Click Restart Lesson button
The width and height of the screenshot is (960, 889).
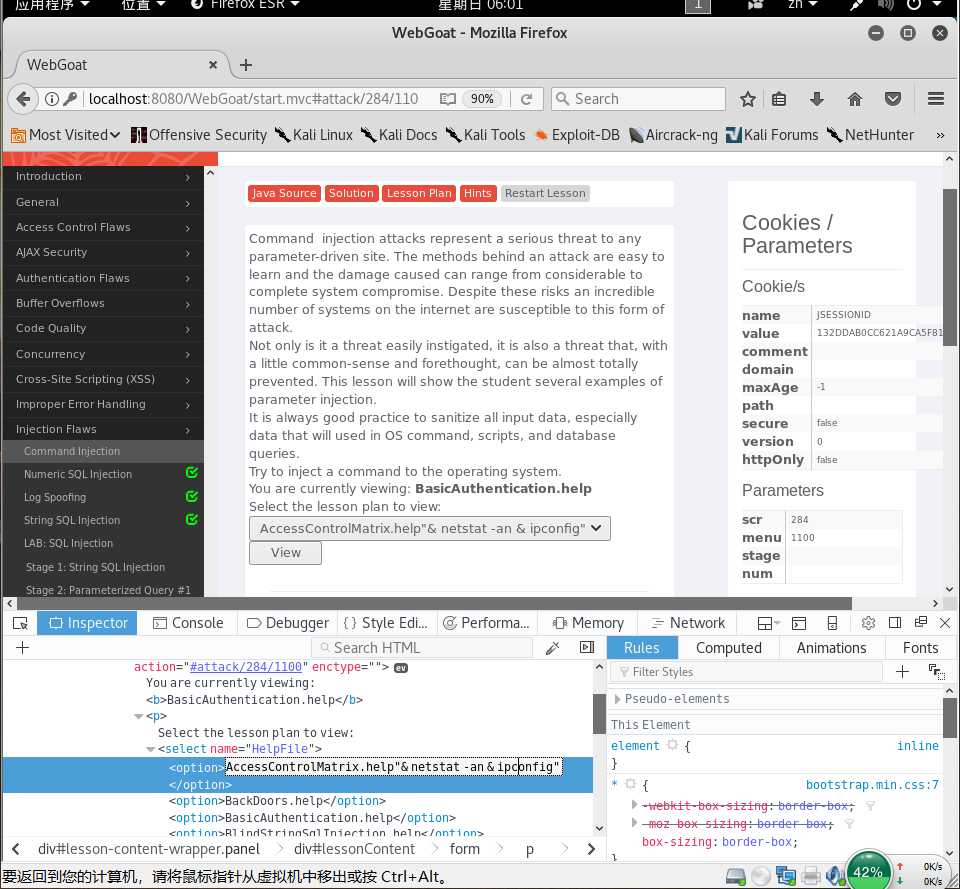545,193
